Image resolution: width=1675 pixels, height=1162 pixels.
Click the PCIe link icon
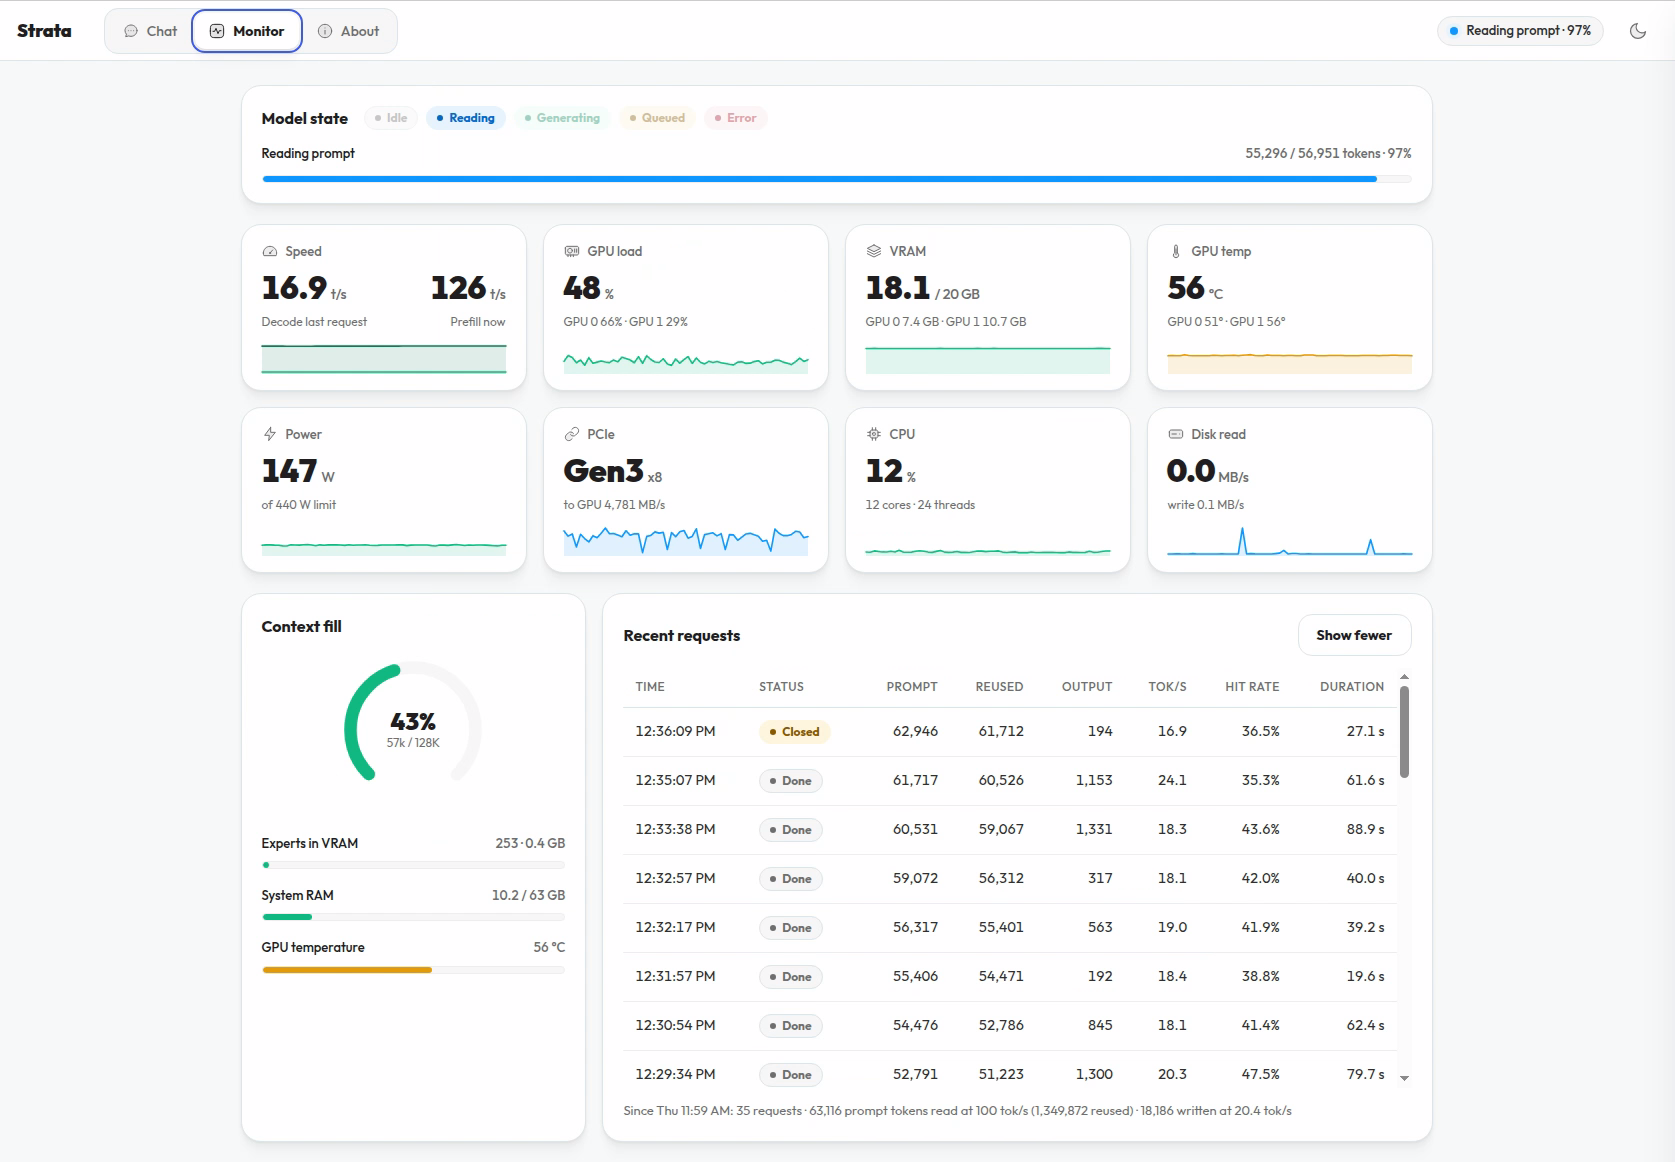pyautogui.click(x=571, y=435)
